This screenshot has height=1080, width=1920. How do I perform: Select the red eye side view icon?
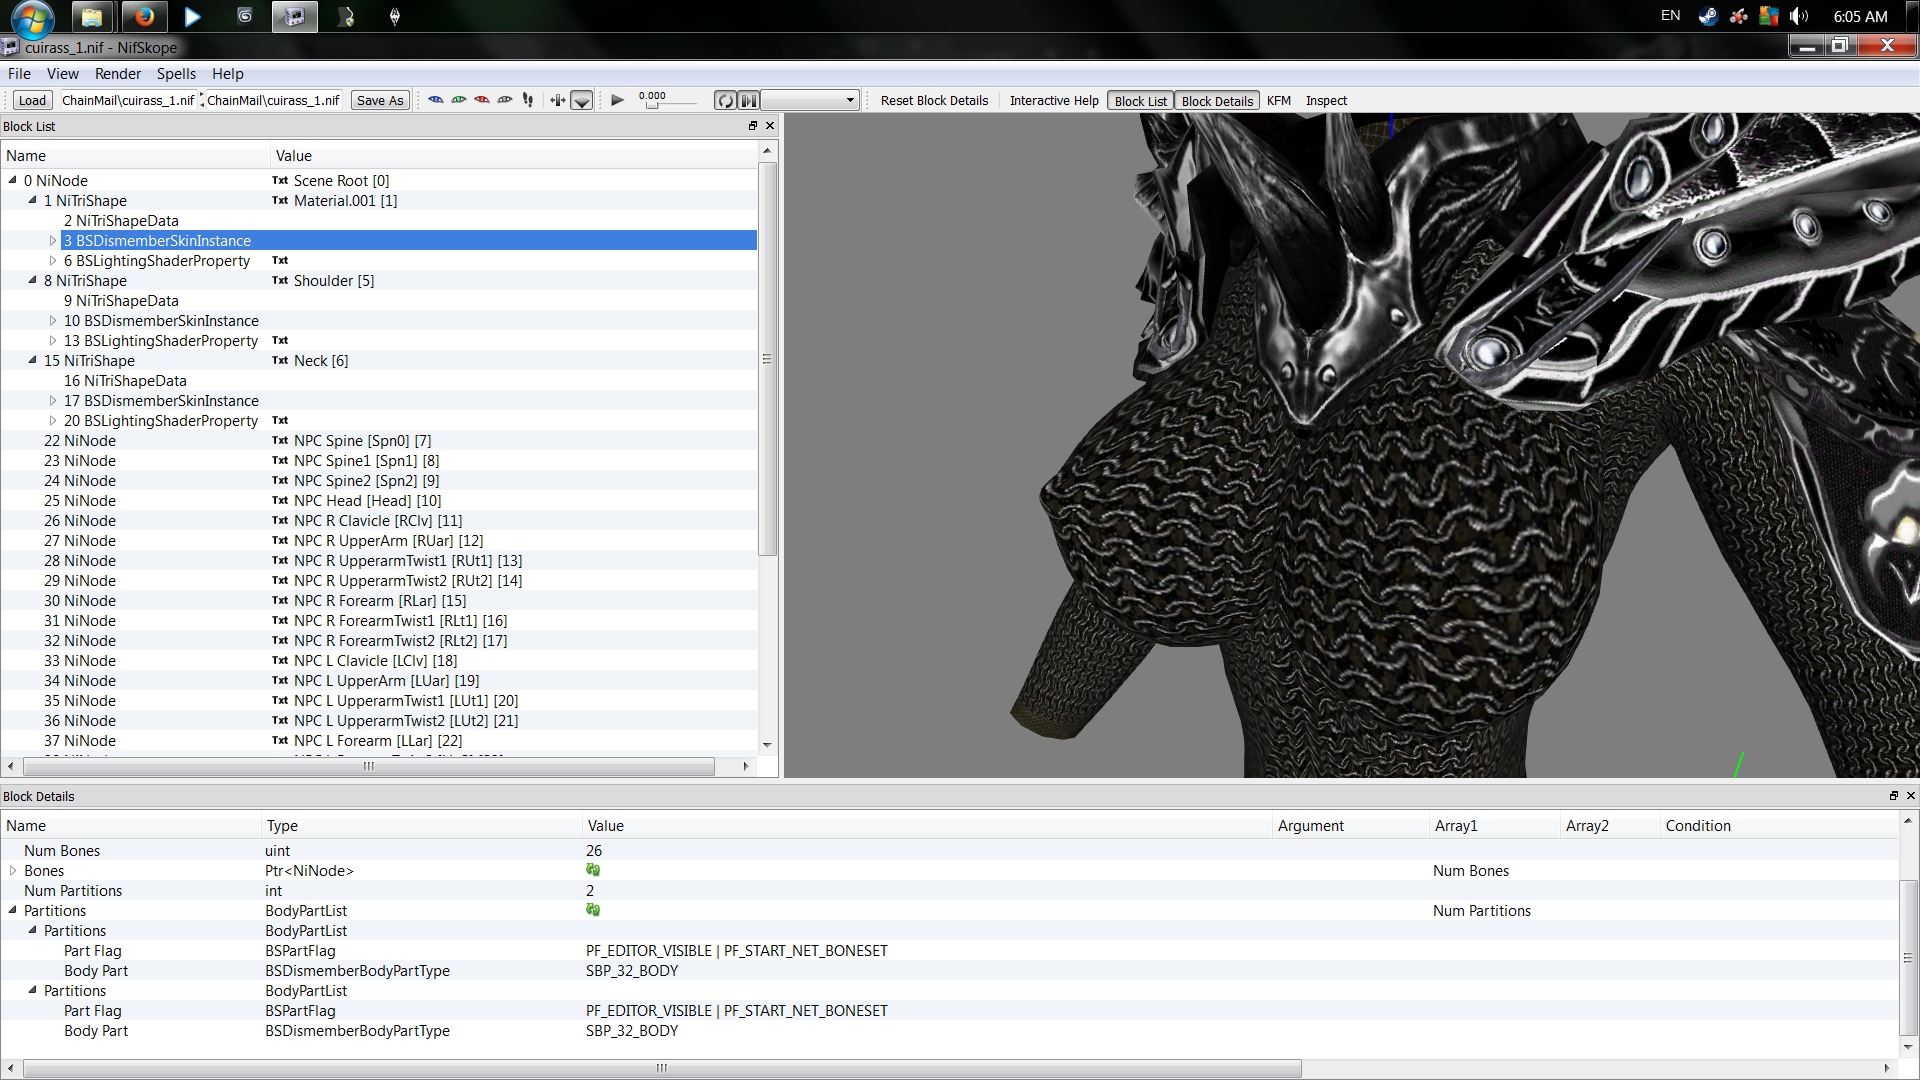tap(482, 100)
